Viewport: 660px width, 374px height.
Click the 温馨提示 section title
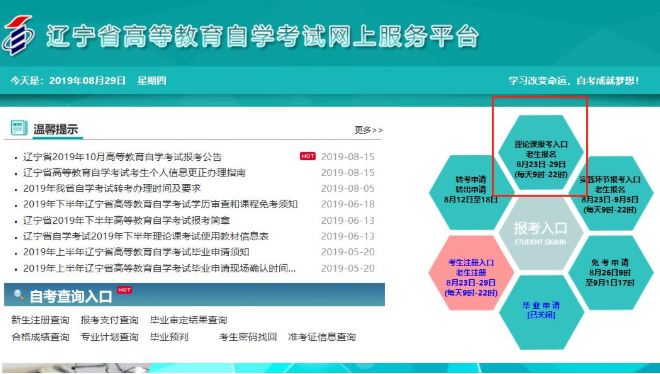pos(56,129)
